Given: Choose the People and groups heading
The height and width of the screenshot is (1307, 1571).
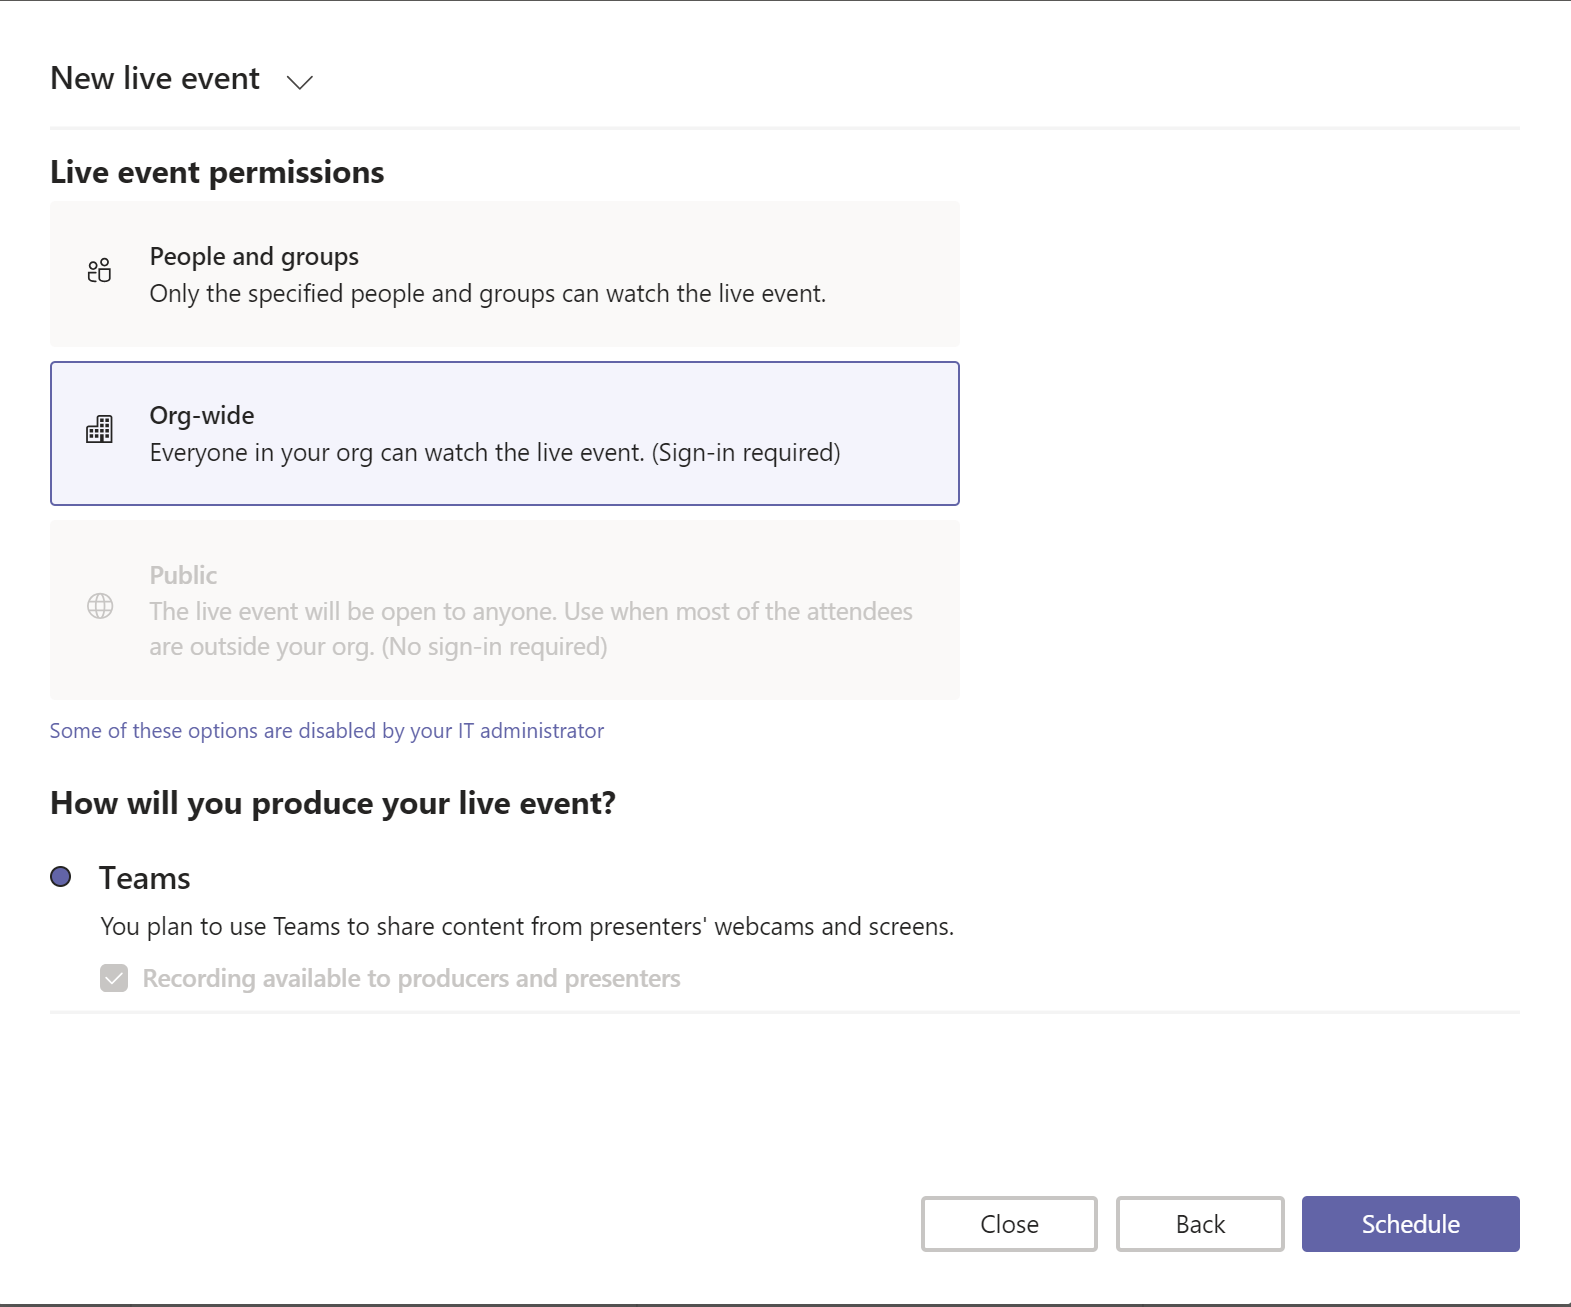Looking at the screenshot, I should pyautogui.click(x=254, y=257).
